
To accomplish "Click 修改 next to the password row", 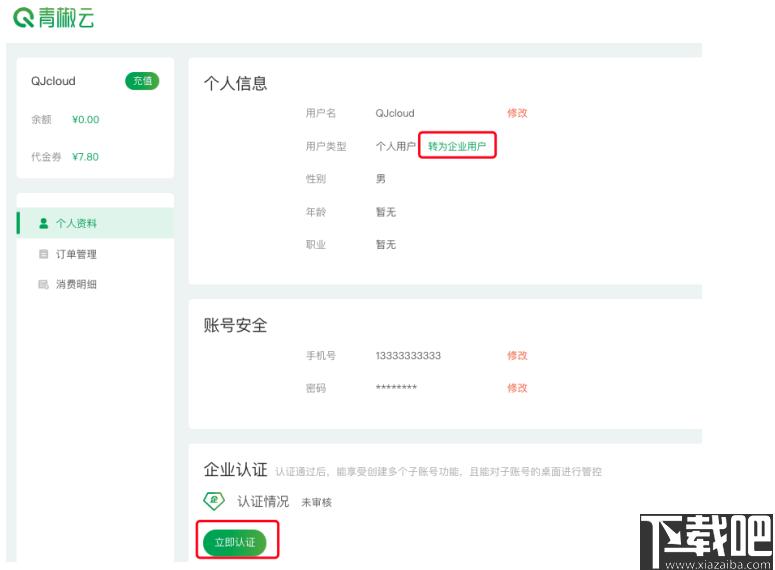I will (517, 388).
